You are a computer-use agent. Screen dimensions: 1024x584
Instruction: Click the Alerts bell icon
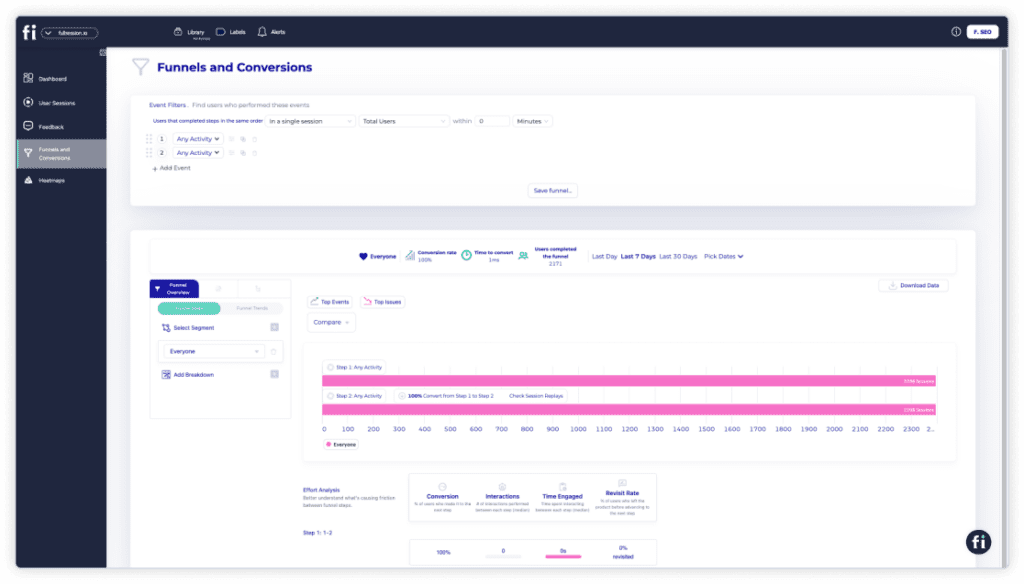click(x=262, y=32)
